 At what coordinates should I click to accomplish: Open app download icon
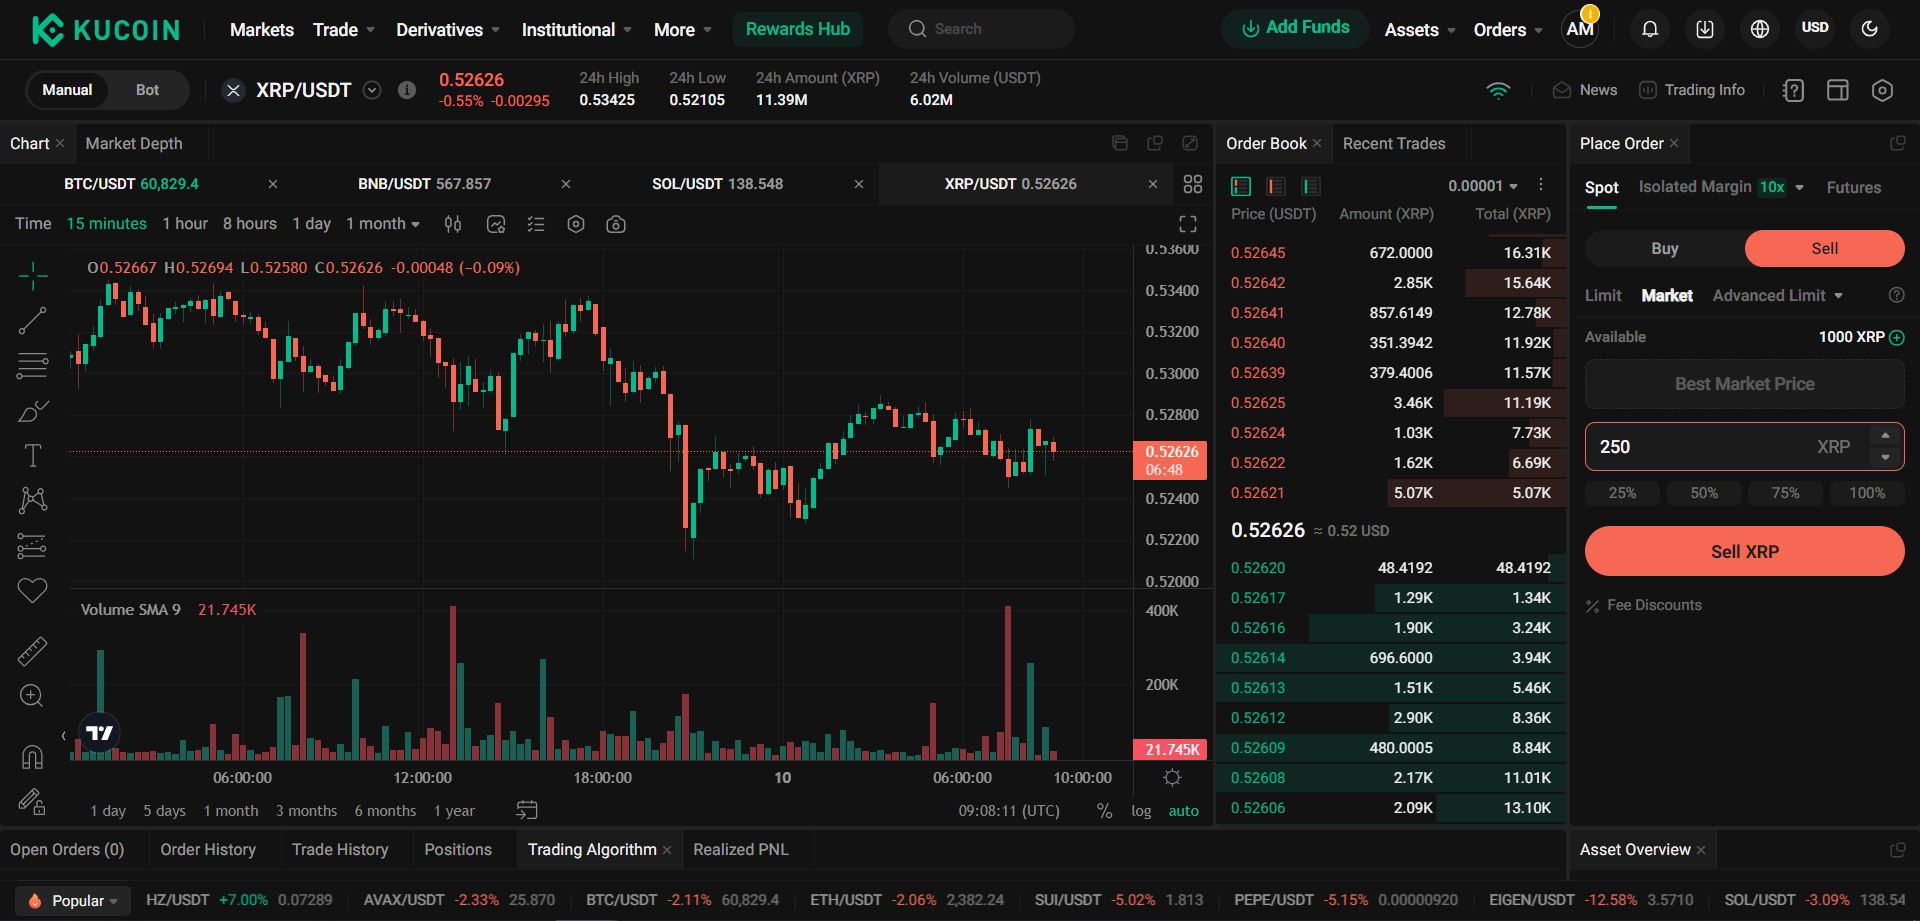click(x=1705, y=29)
